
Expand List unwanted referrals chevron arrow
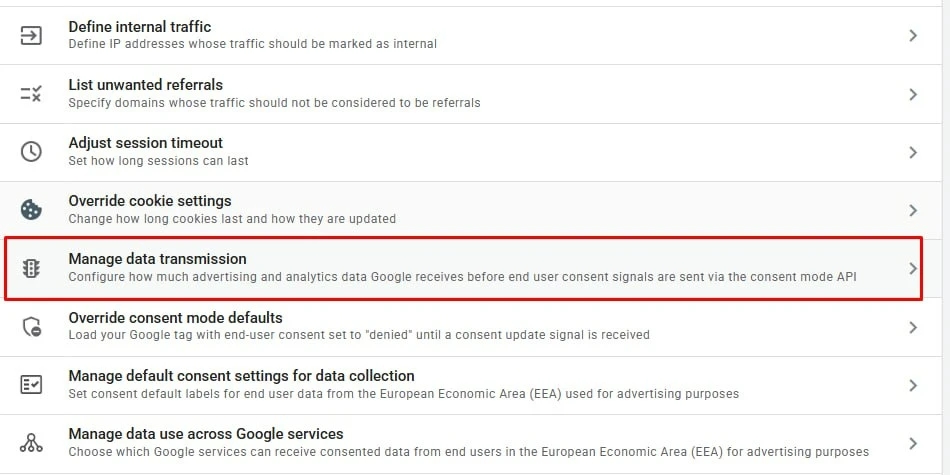point(913,94)
